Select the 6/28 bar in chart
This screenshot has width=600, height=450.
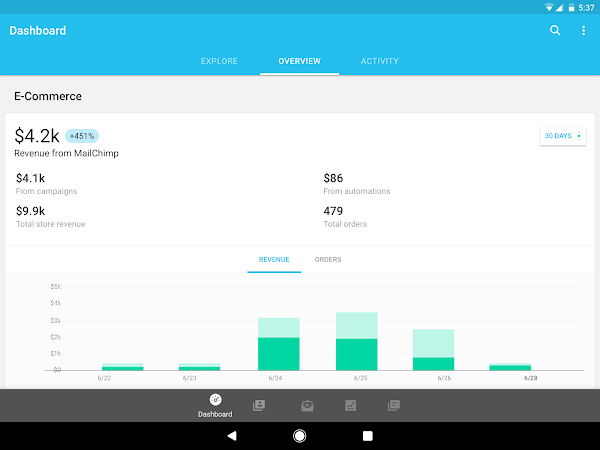(510, 367)
